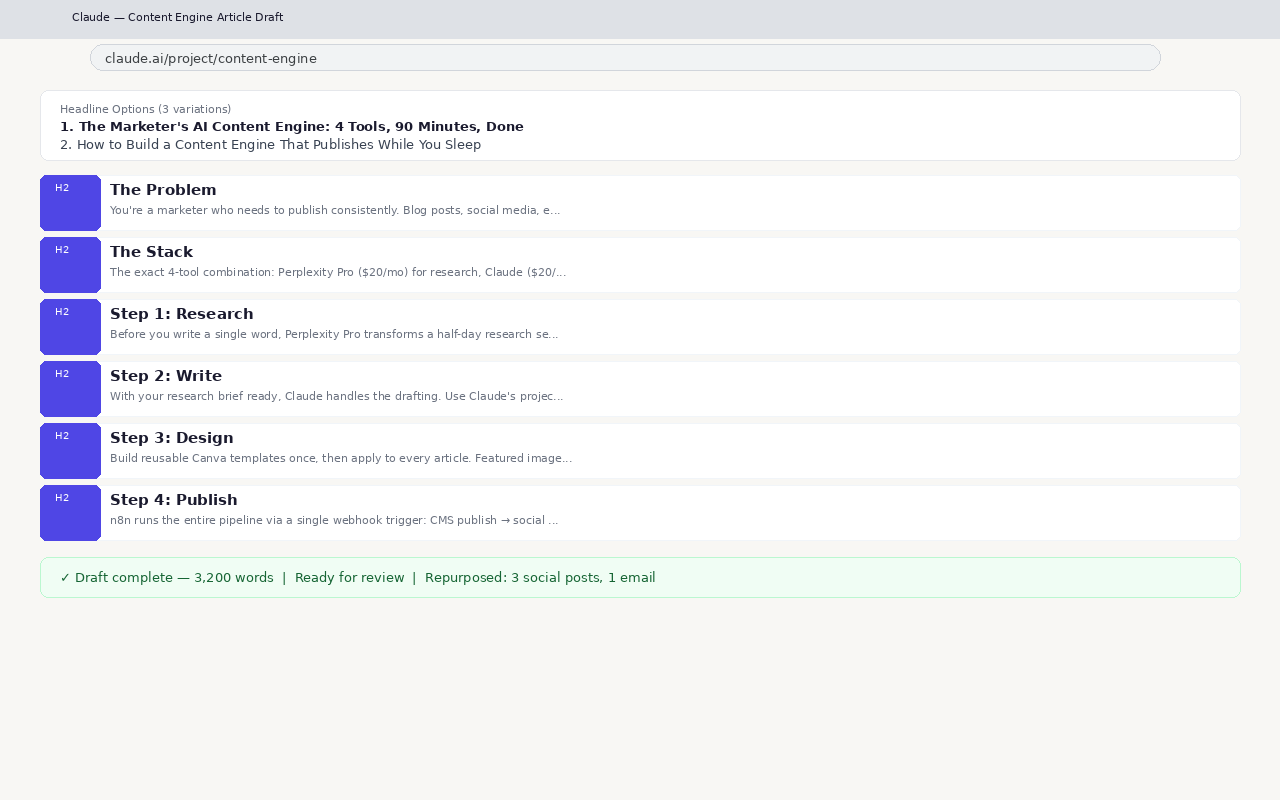
Task: Open The Stack section heading
Action: [x=151, y=252]
